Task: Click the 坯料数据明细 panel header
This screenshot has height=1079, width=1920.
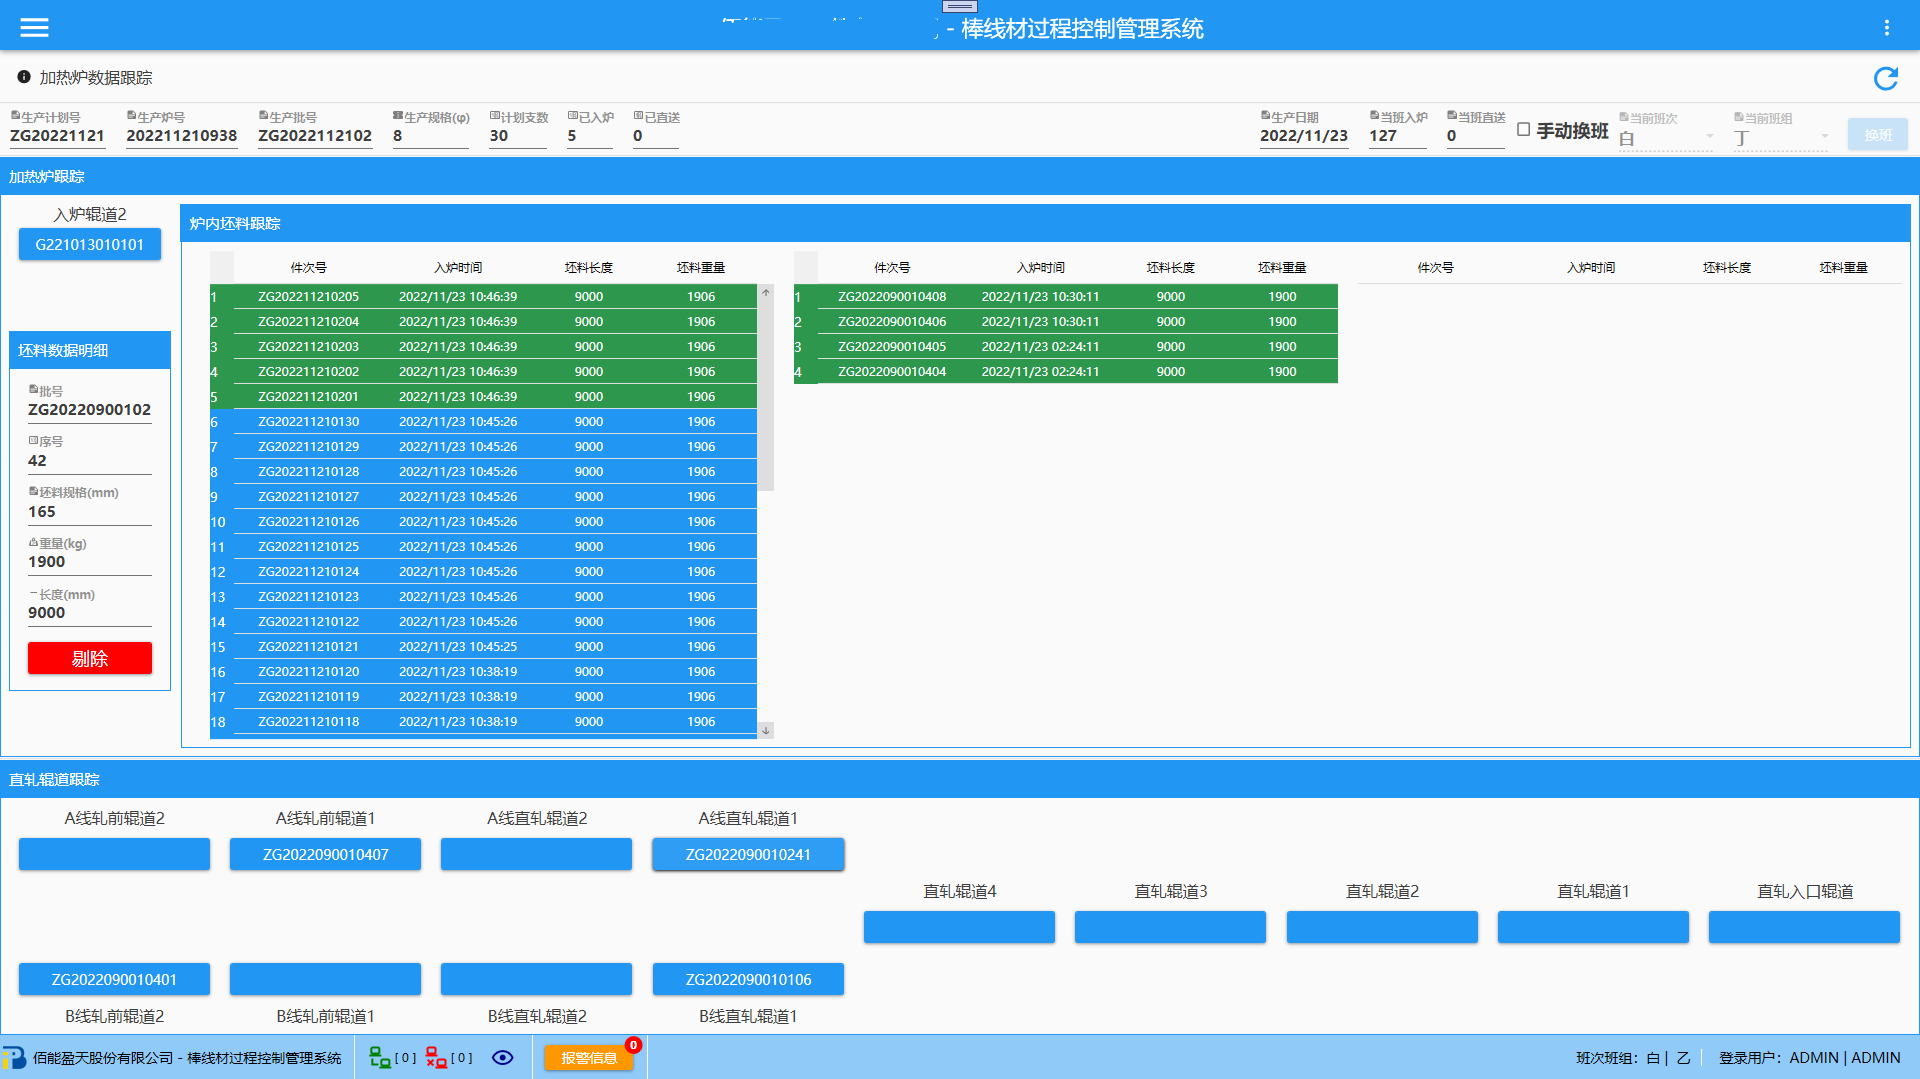Action: click(90, 350)
